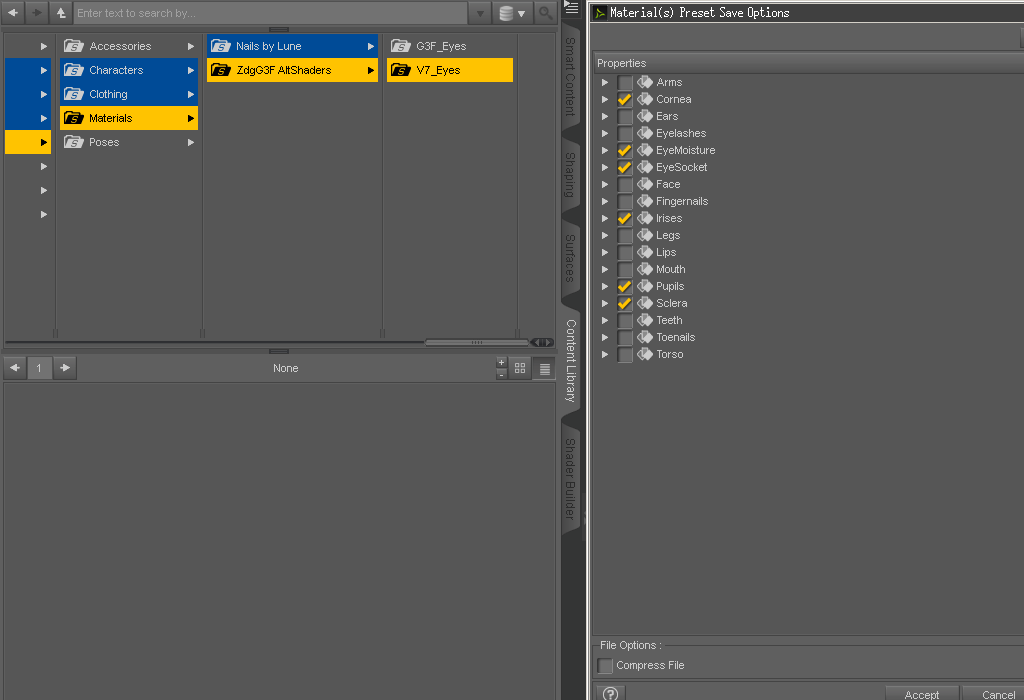
Task: Switch to the Smart Content tab
Action: [570, 76]
